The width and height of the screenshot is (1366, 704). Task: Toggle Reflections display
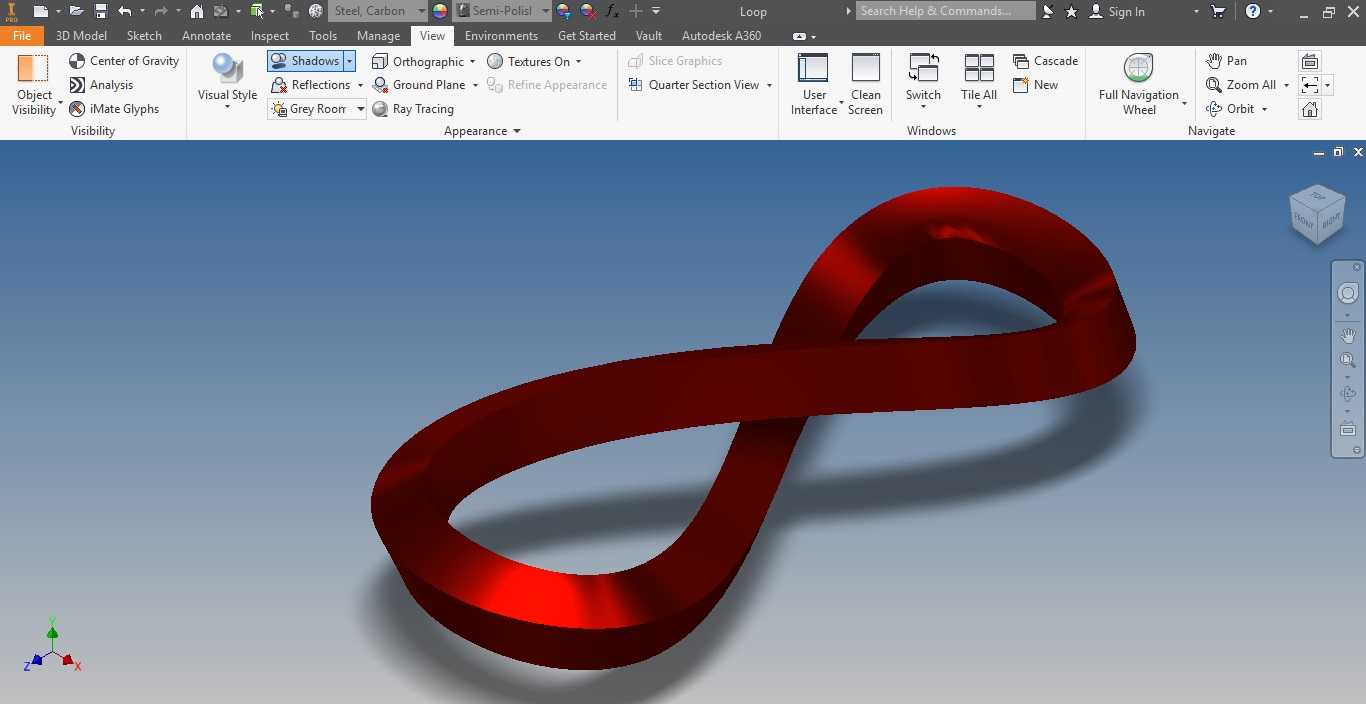tap(311, 85)
